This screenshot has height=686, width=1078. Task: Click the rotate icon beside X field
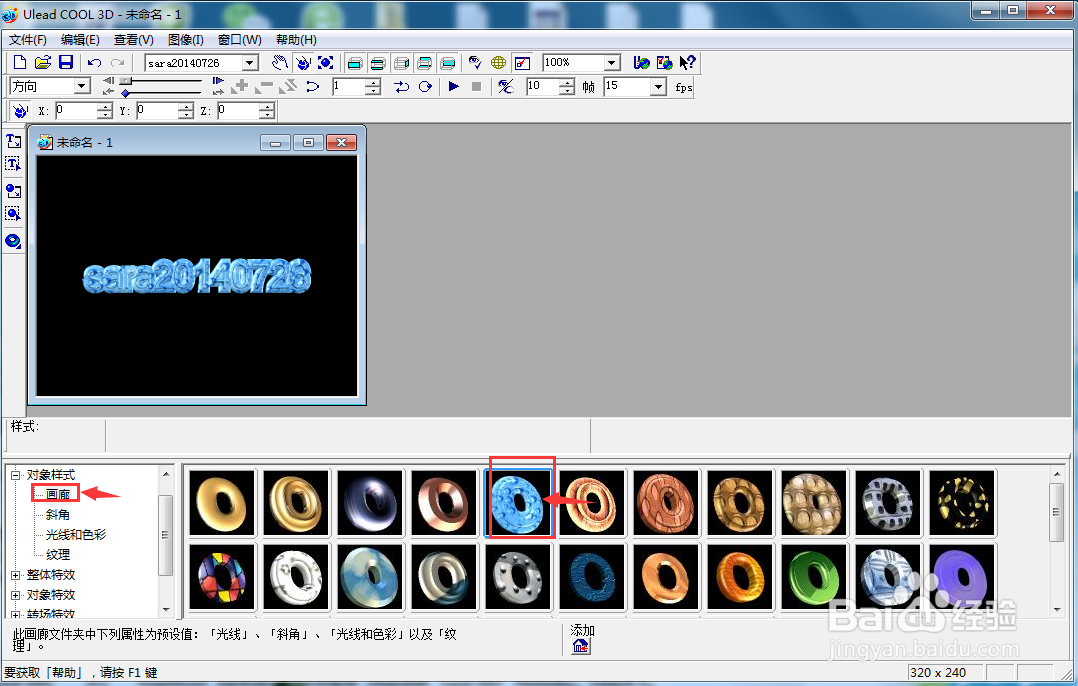tap(20, 111)
